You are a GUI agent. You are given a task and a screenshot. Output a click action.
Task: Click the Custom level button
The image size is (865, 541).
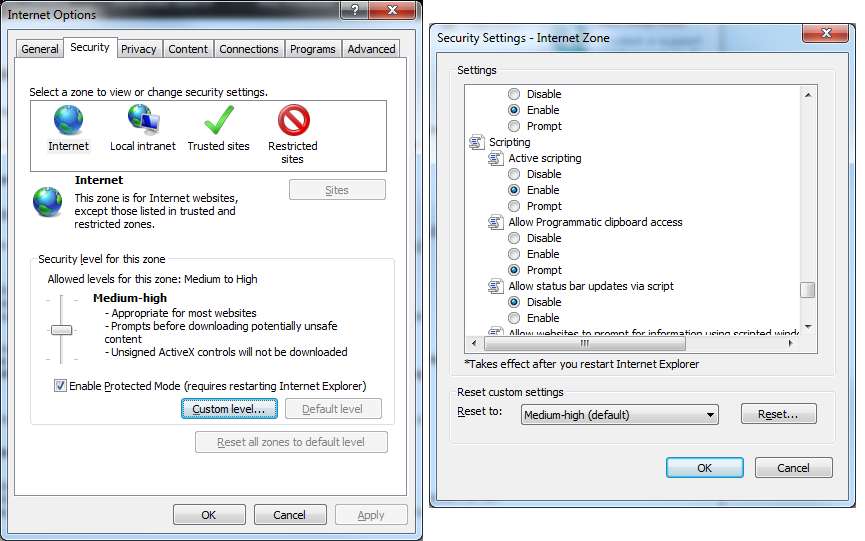click(x=229, y=409)
